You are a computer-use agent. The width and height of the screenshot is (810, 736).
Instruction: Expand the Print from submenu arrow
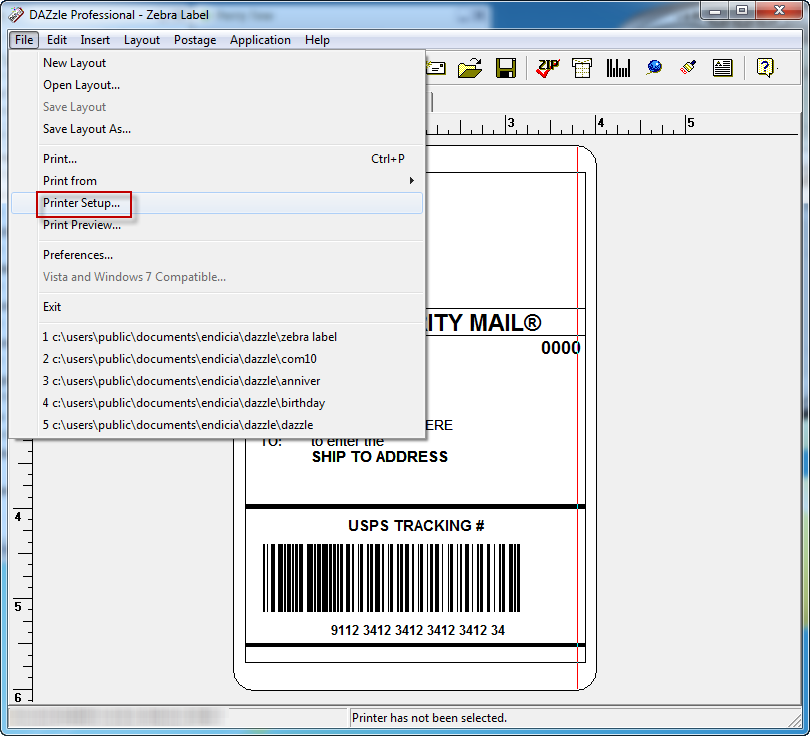(412, 181)
